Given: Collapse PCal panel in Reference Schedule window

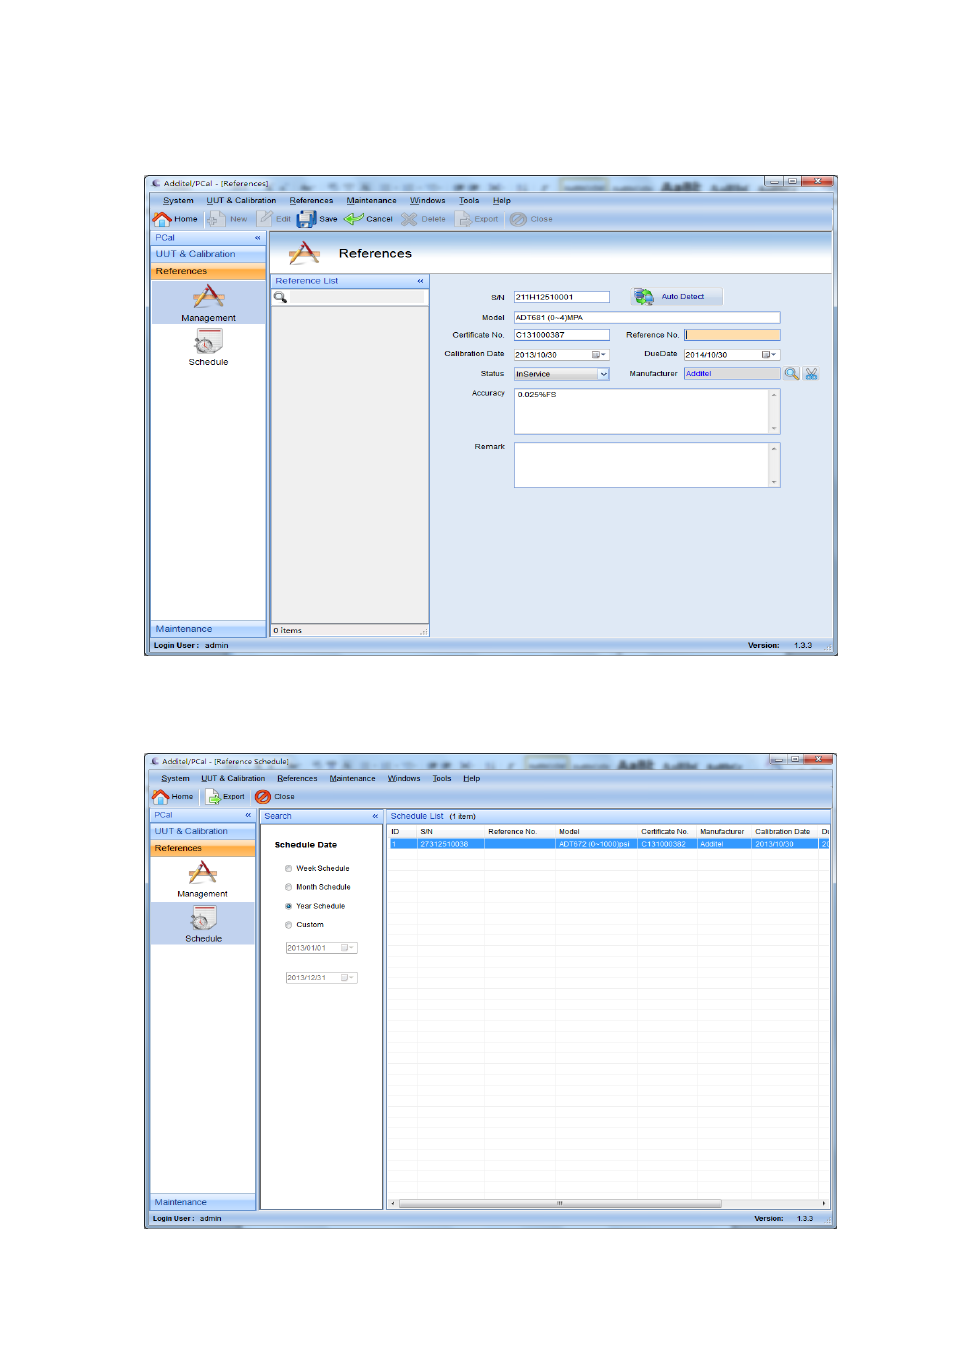Looking at the screenshot, I should tap(248, 815).
